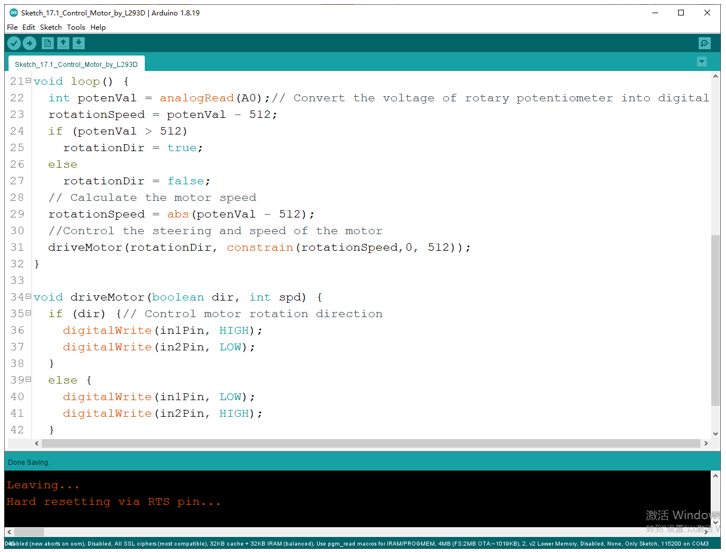726x552 pixels.
Task: Collapse the if (dir) block fold marker
Action: [28, 313]
